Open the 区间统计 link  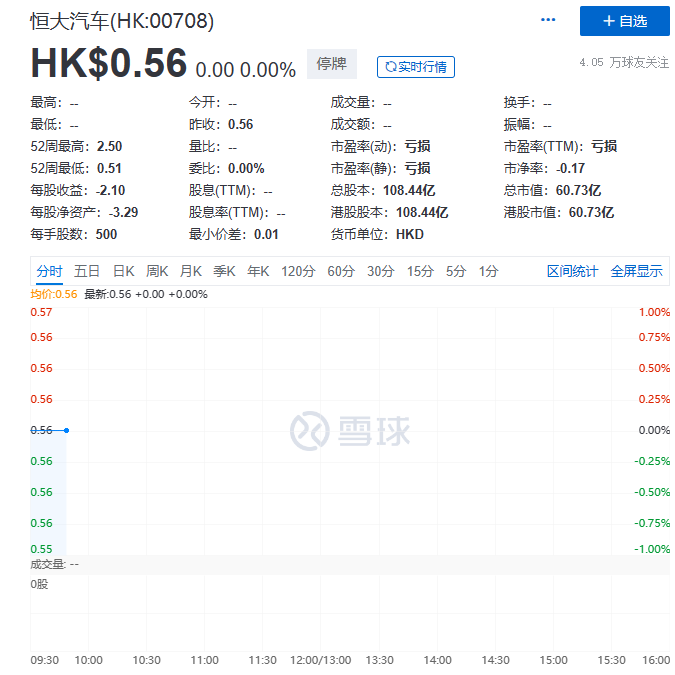coord(573,271)
